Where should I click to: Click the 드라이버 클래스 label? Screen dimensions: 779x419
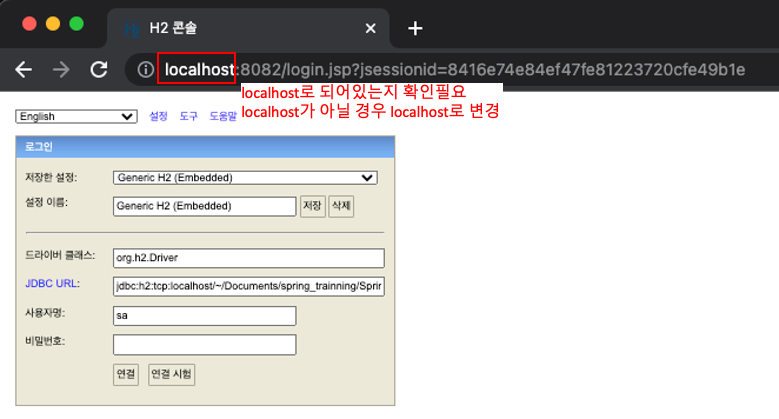60,255
